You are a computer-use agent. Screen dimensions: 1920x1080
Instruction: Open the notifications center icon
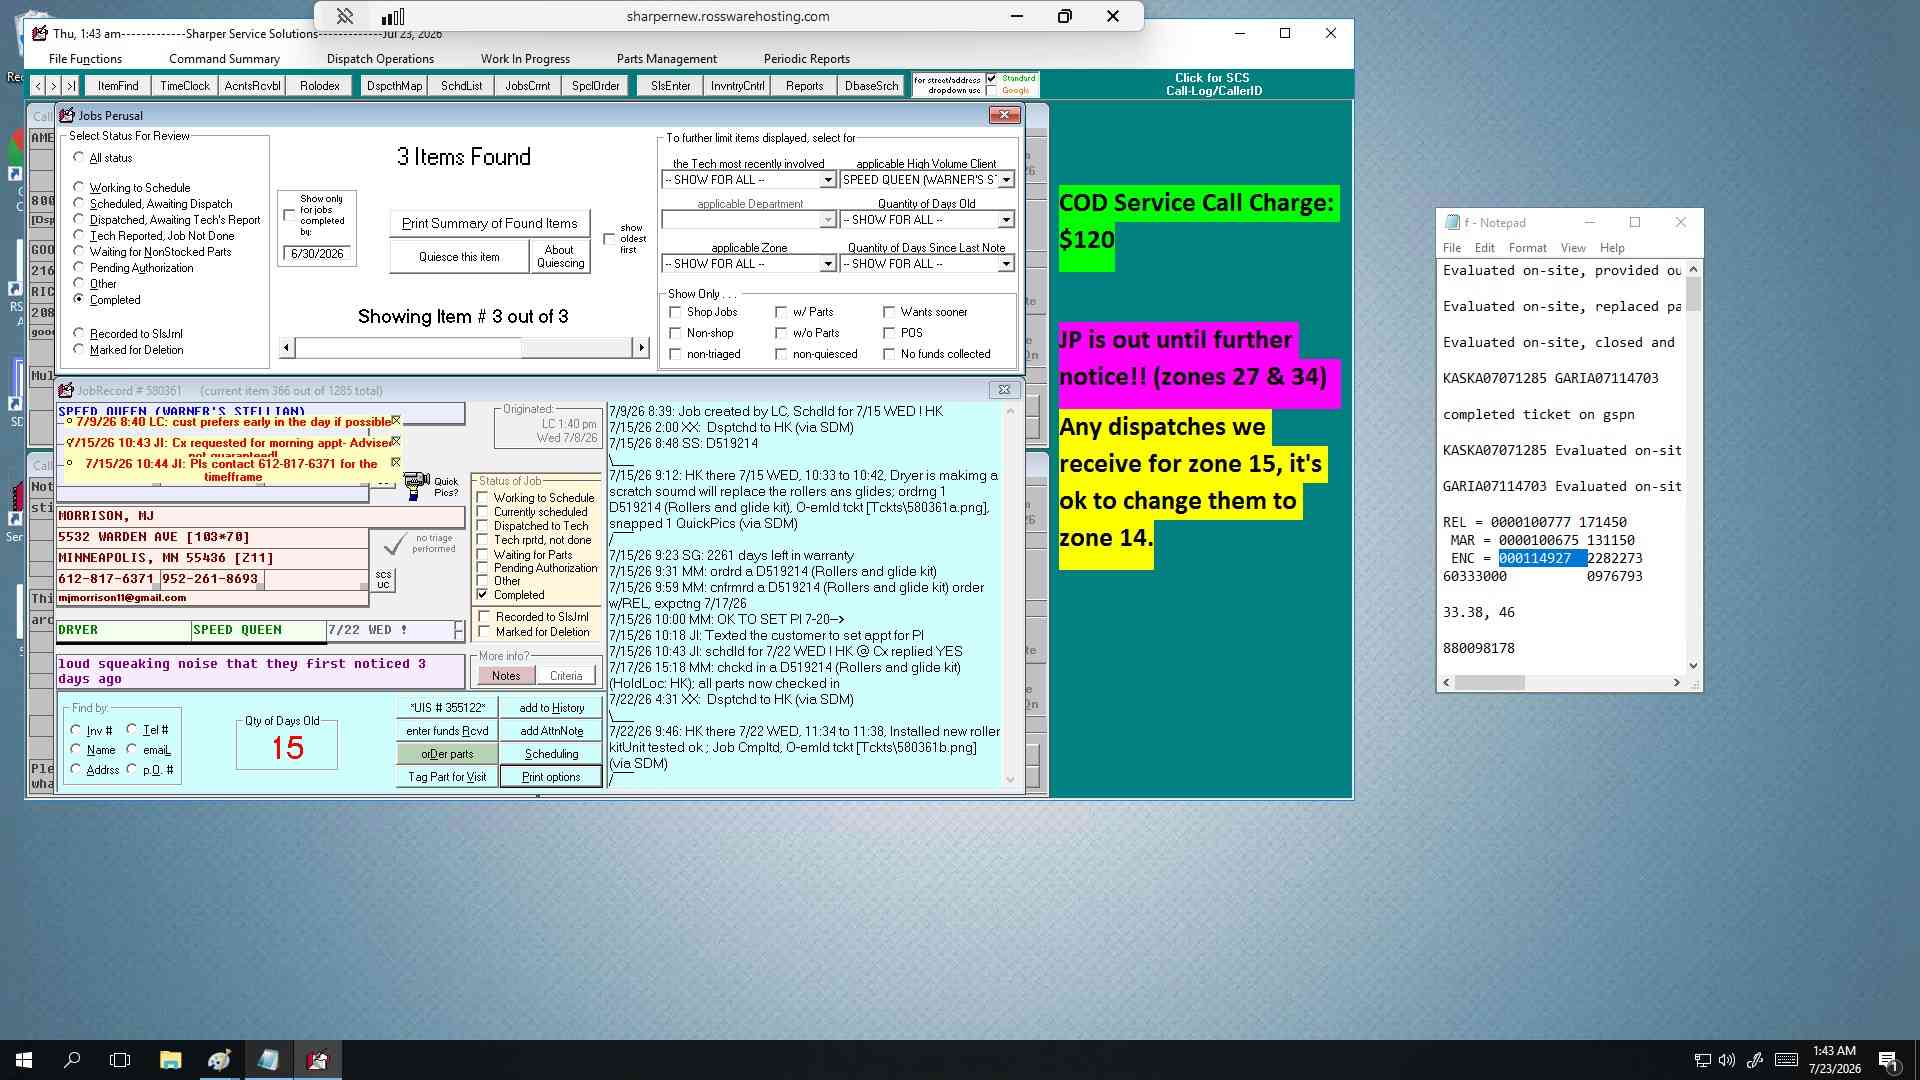tap(1888, 1060)
